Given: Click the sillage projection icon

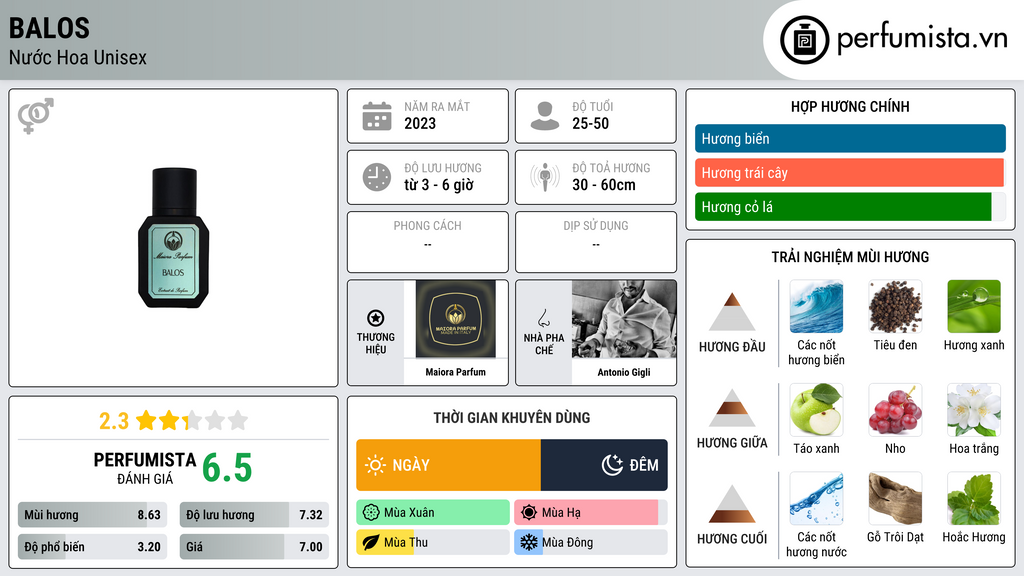Looking at the screenshot, I should pos(545,177).
